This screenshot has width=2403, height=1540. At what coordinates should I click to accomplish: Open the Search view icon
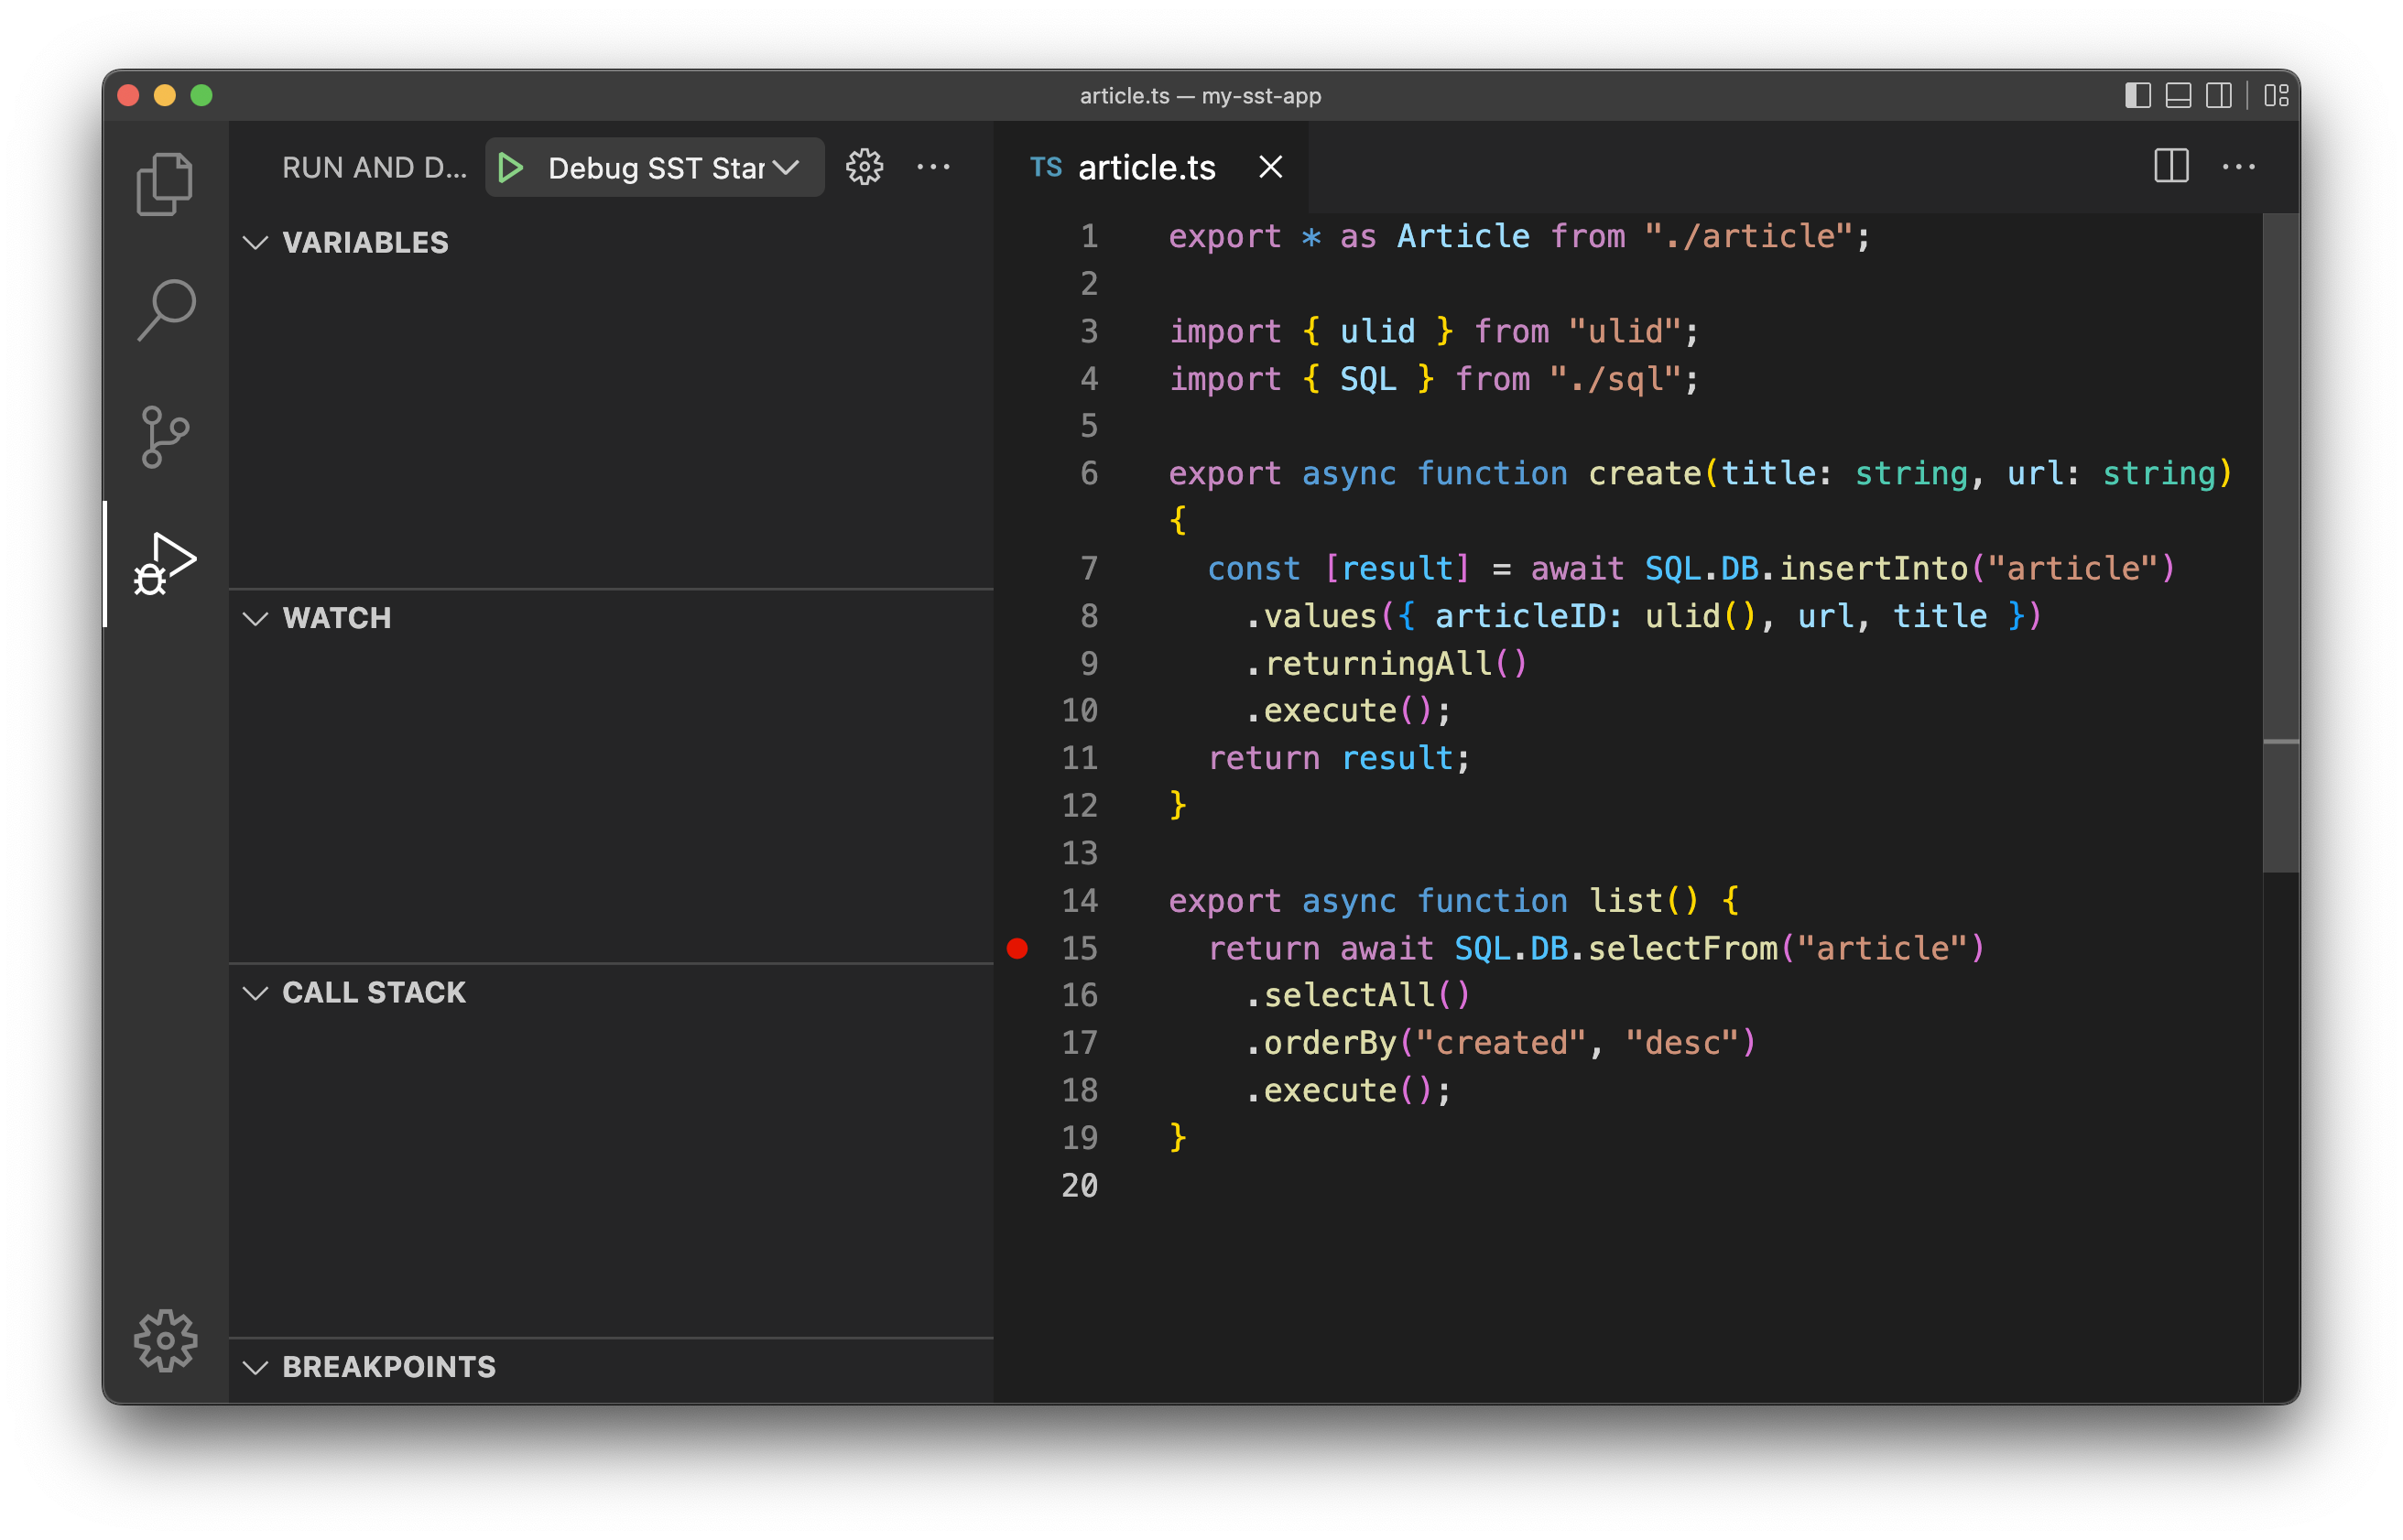pos(165,308)
